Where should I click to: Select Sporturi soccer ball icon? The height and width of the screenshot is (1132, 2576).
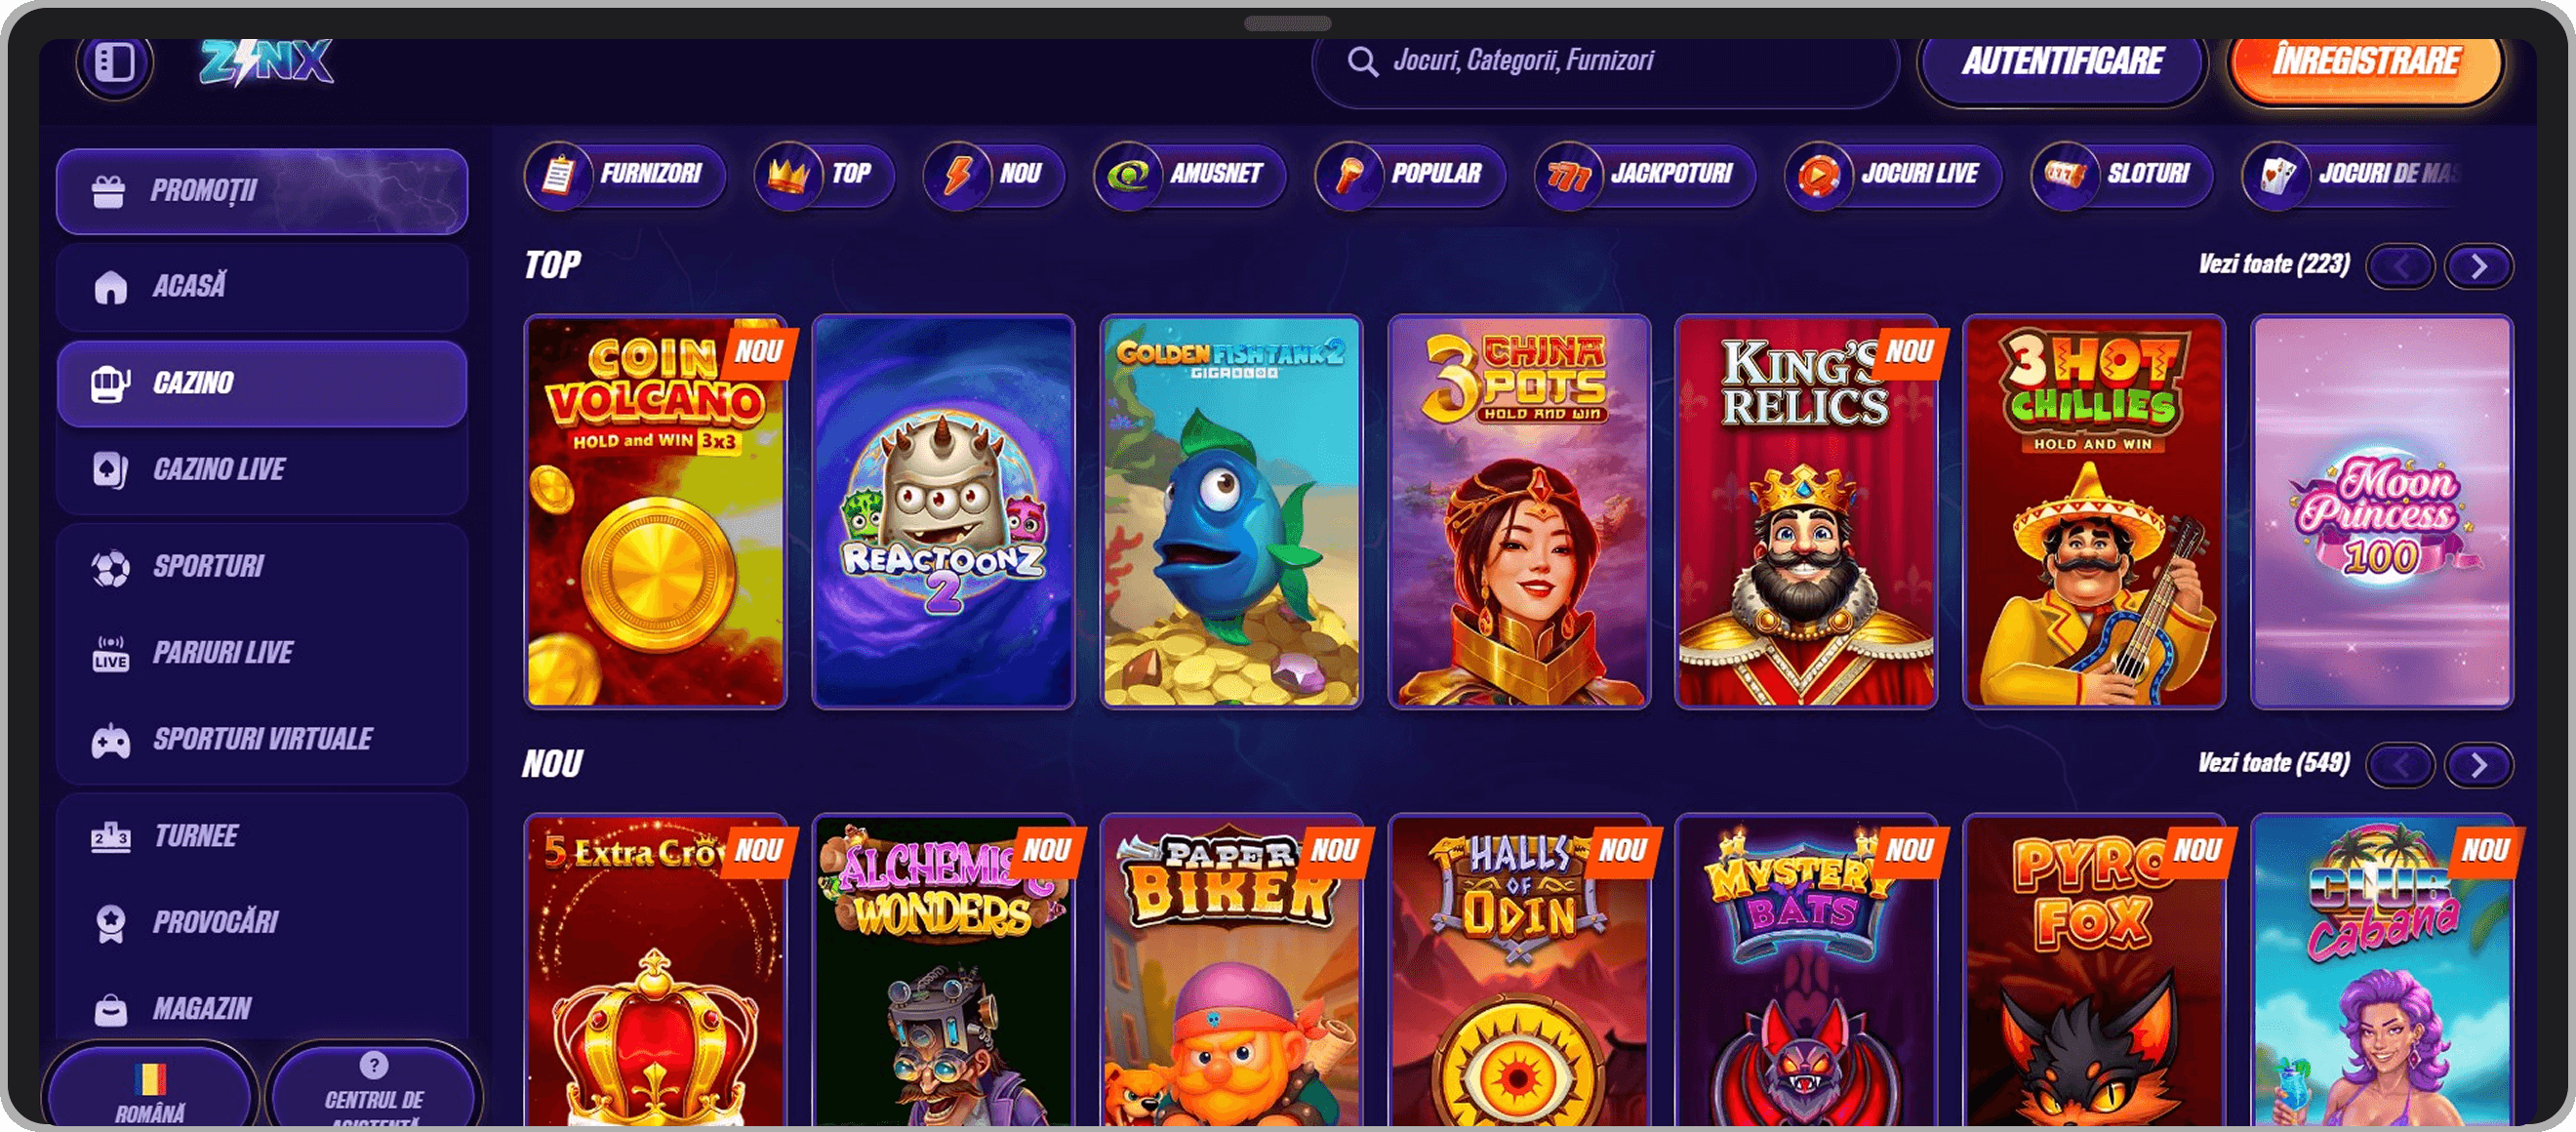[110, 568]
